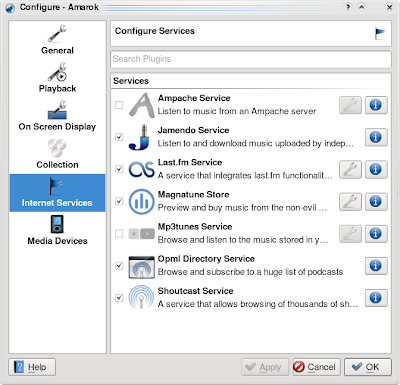400x385 pixels.
Task: Confirm with the OK button
Action: 368,367
